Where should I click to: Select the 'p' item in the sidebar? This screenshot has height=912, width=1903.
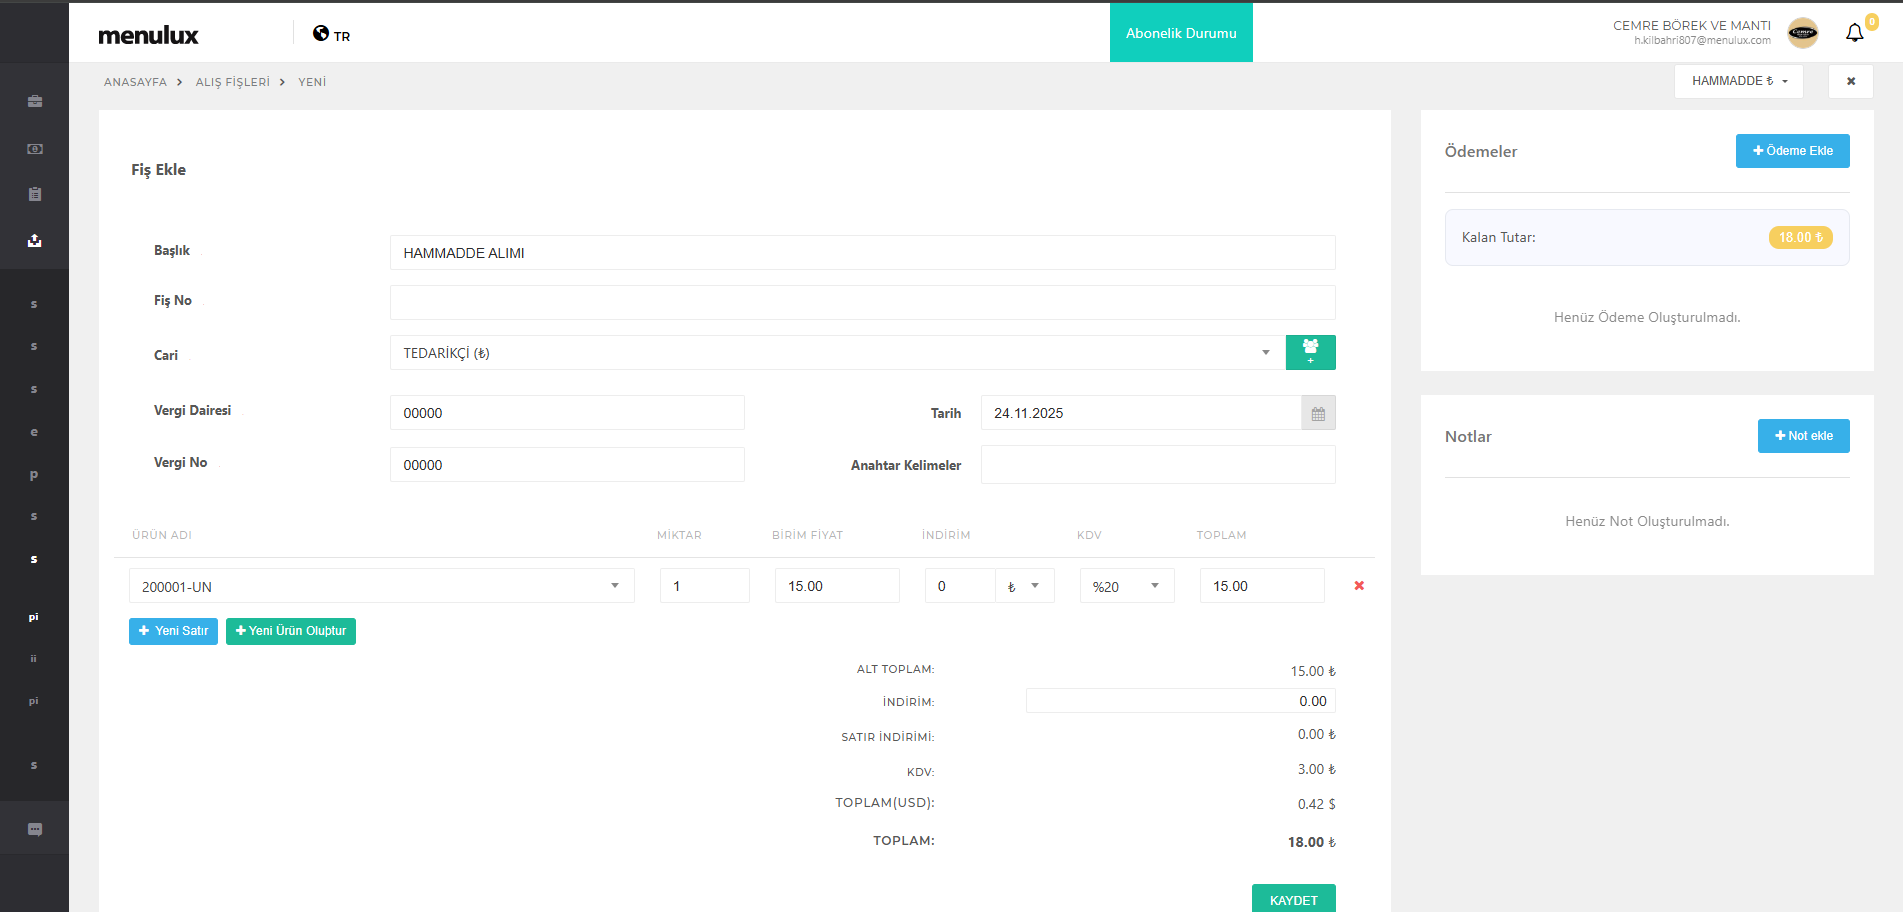34,475
